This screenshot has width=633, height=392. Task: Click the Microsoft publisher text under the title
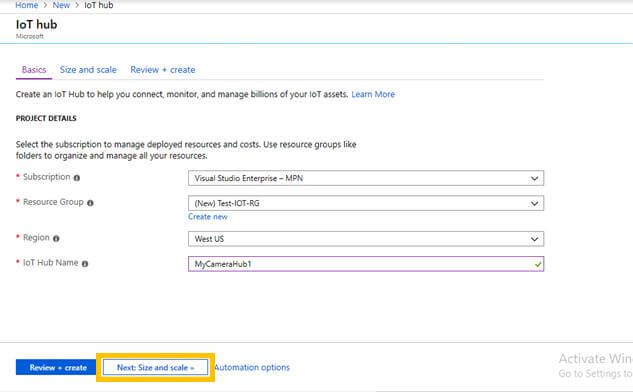coord(29,36)
